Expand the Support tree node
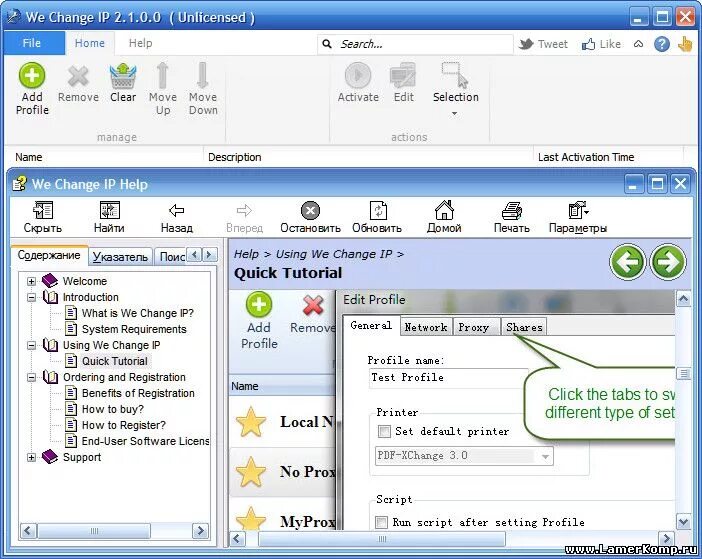702x559 pixels. coord(31,457)
